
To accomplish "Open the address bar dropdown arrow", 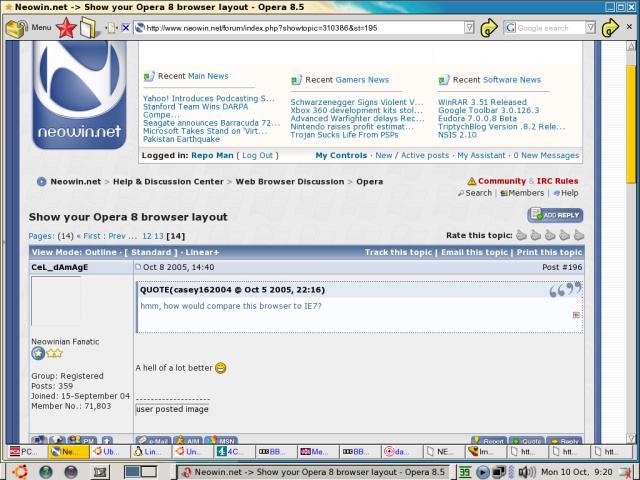I will coord(469,28).
